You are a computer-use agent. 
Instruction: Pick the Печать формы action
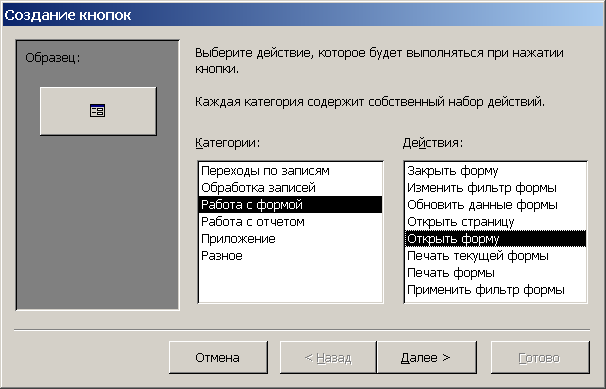coord(495,272)
